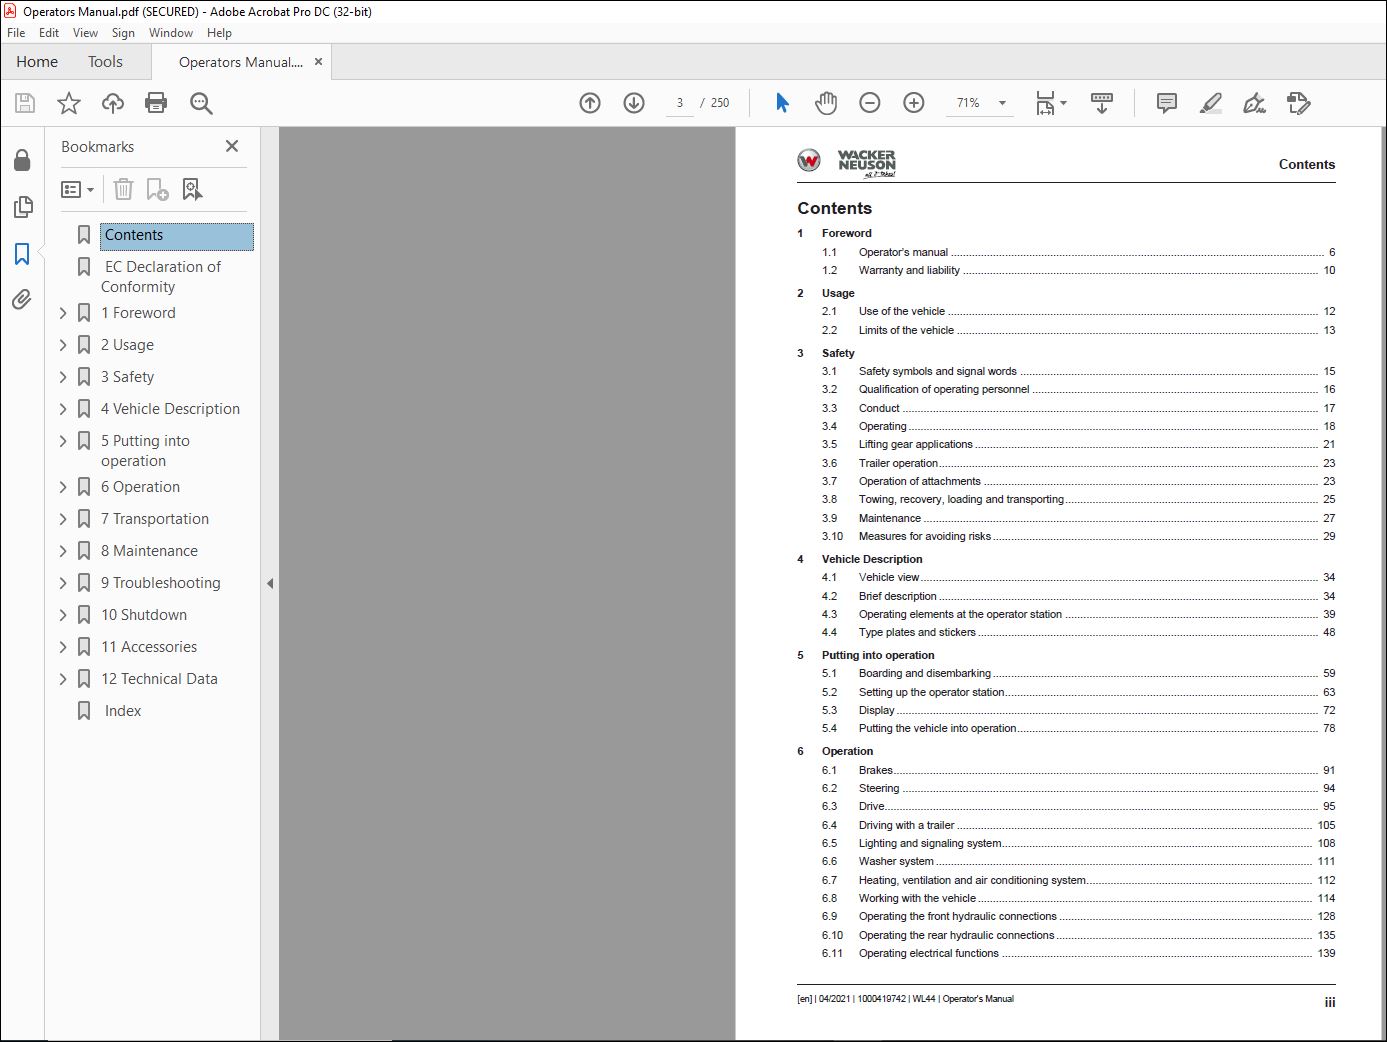This screenshot has height=1042, width=1387.
Task: Open the View menu
Action: pos(85,33)
